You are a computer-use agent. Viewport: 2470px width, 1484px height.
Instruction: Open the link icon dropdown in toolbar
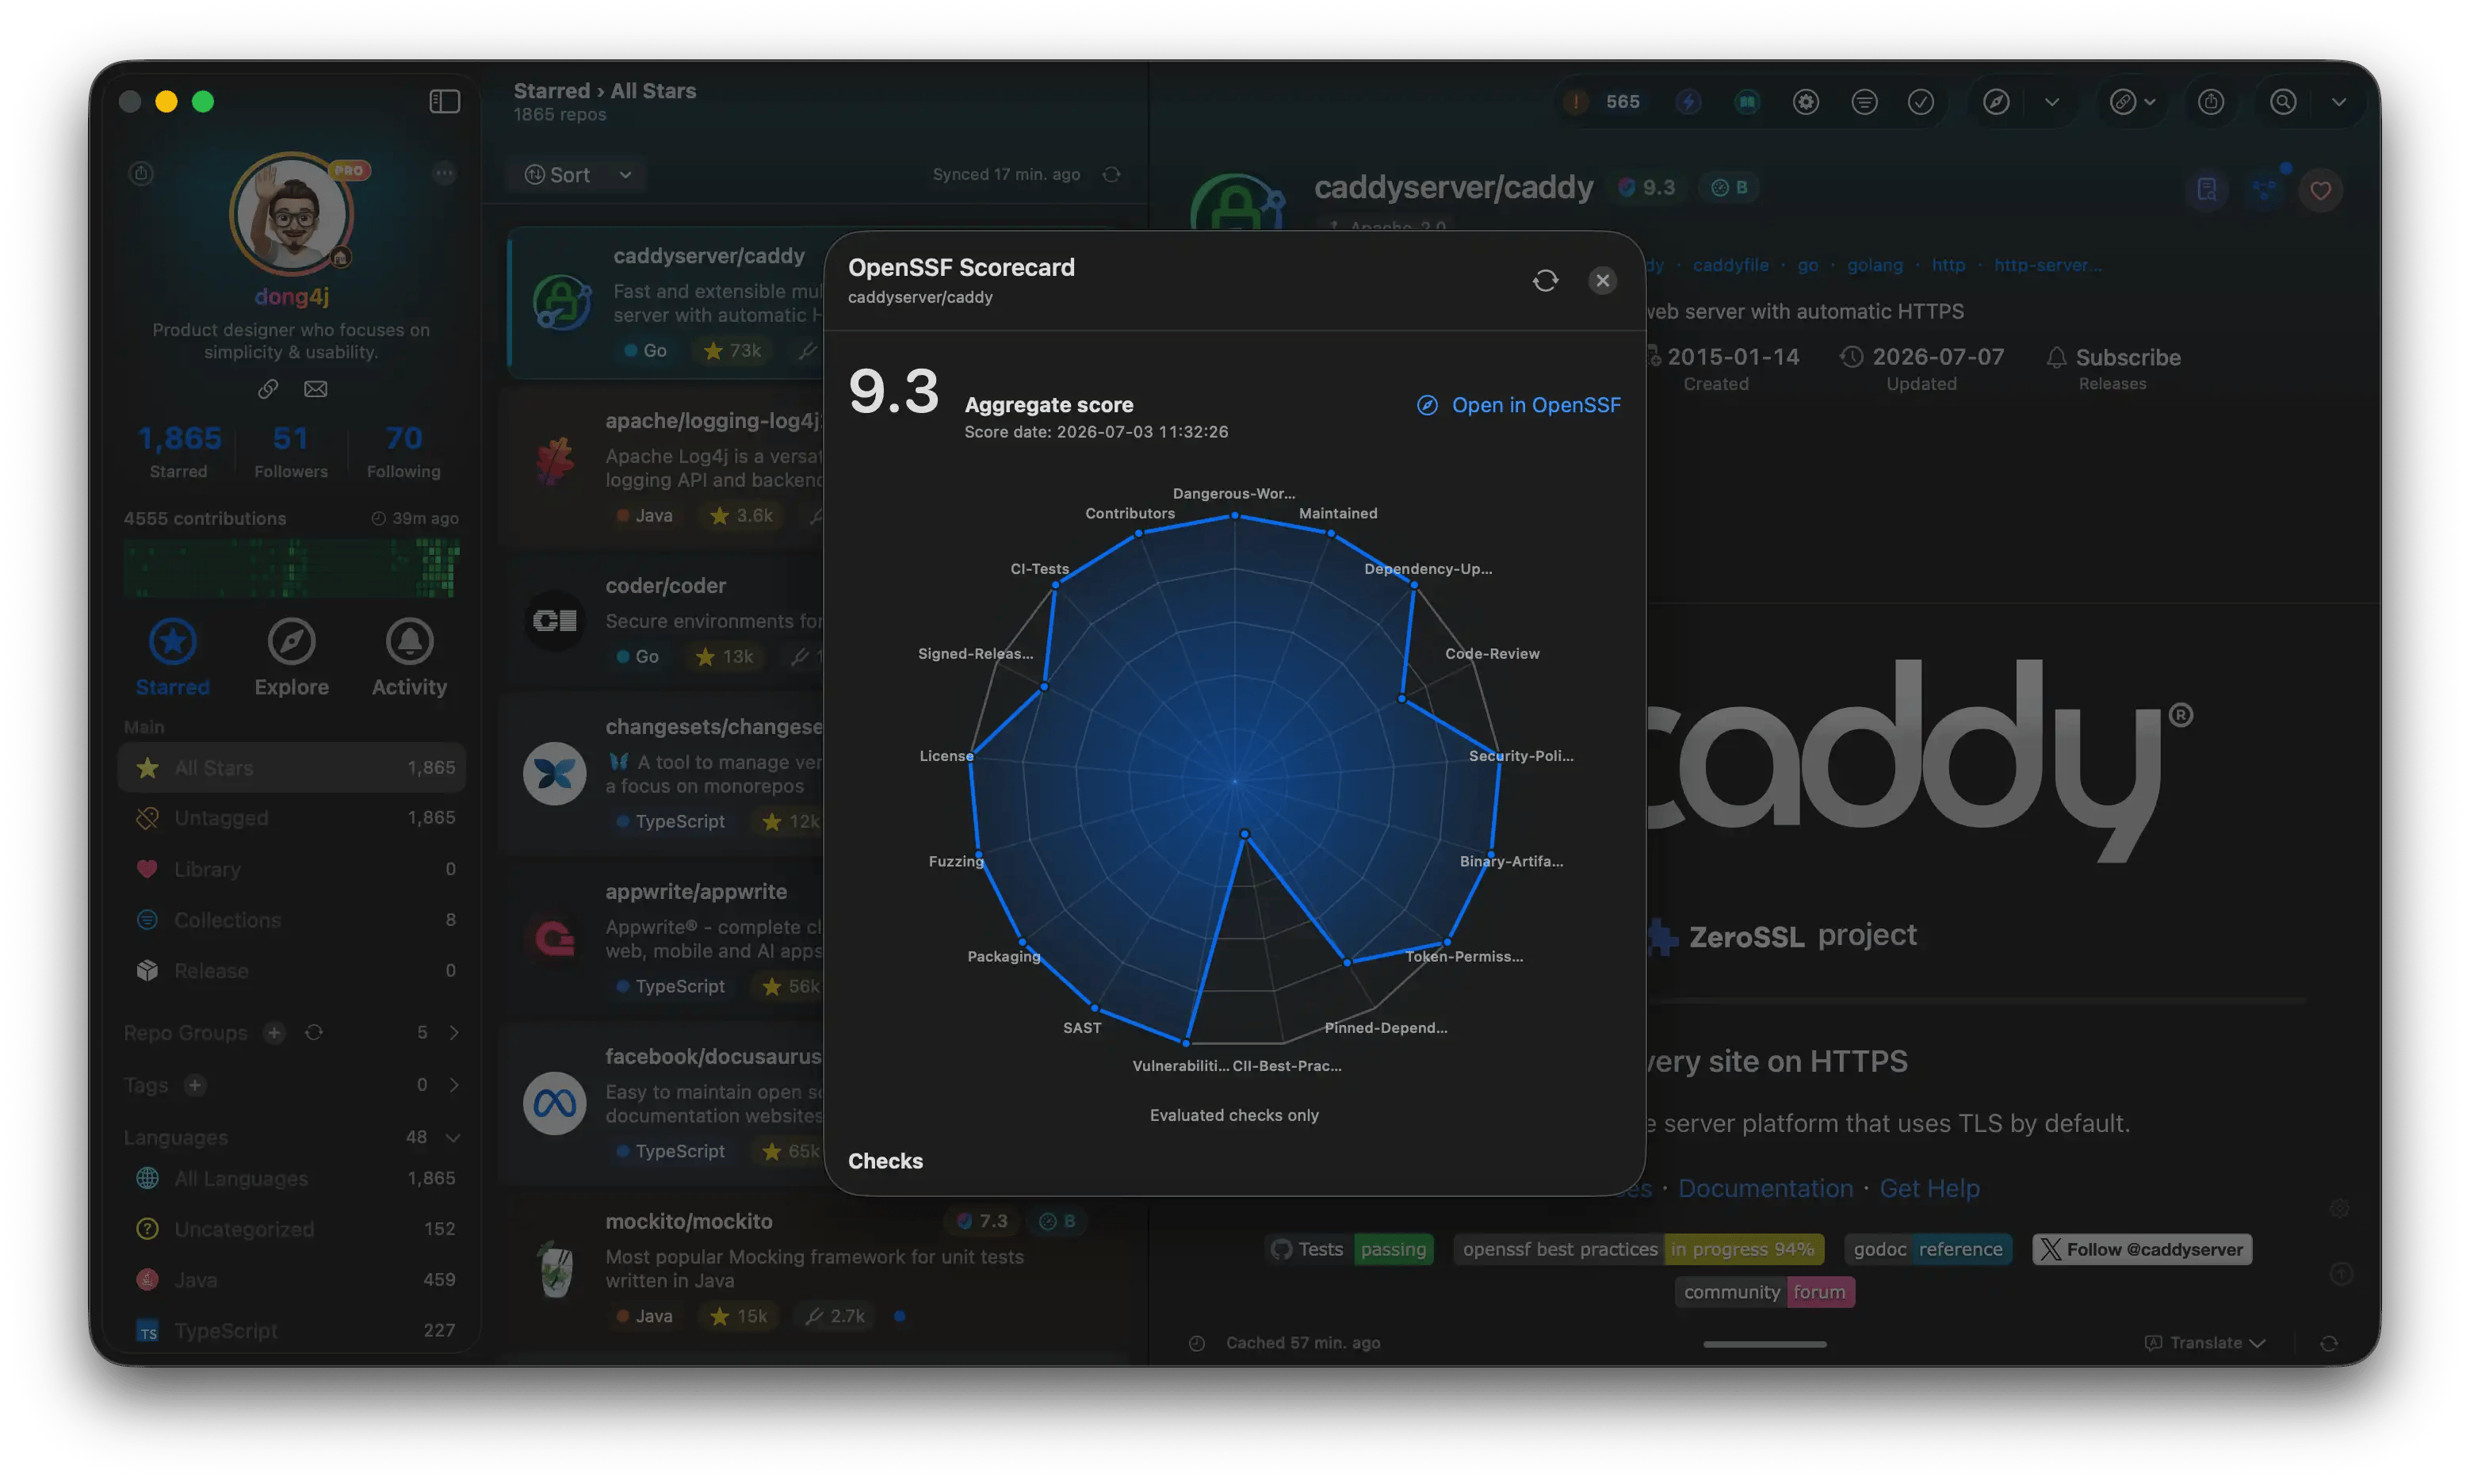2132,102
